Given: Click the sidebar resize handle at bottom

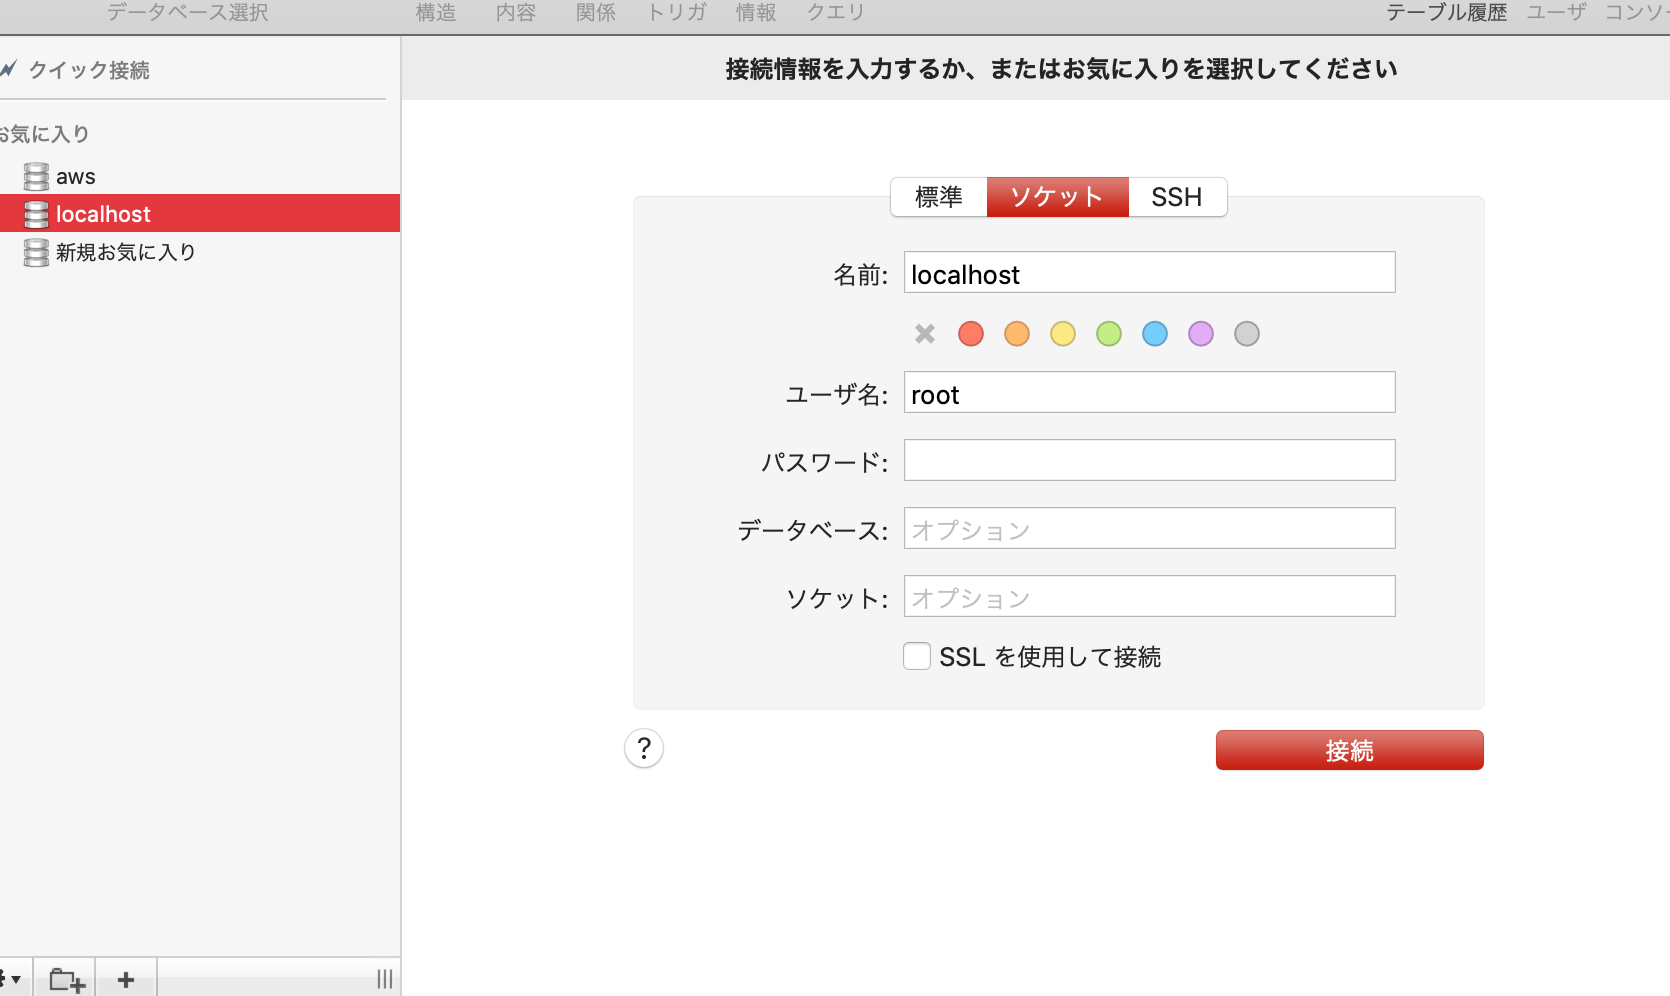Looking at the screenshot, I should [385, 978].
